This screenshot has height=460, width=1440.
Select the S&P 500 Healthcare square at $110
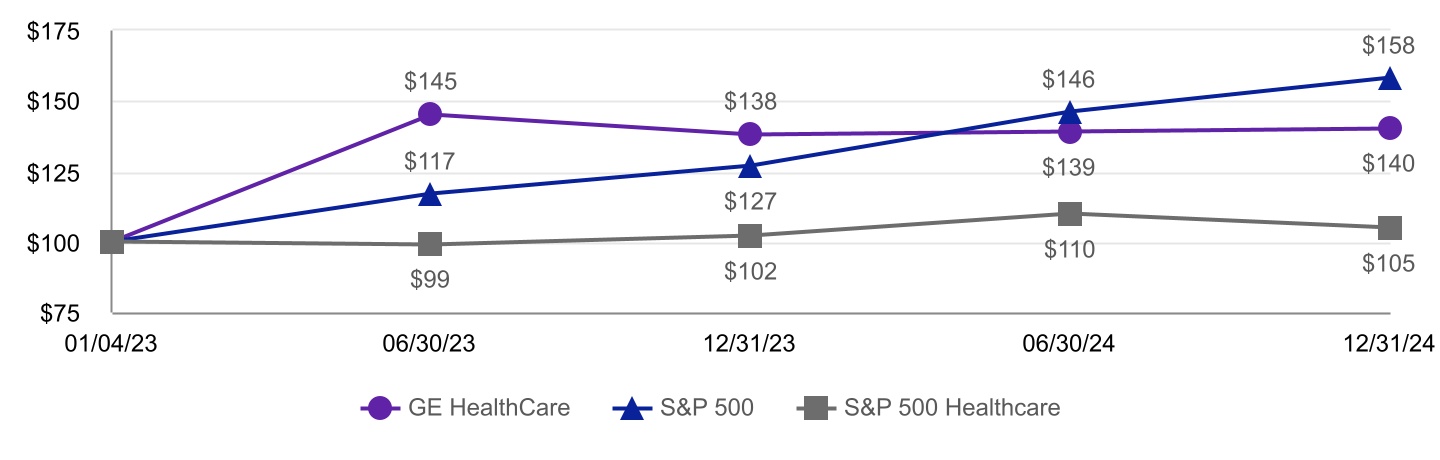(x=1070, y=213)
